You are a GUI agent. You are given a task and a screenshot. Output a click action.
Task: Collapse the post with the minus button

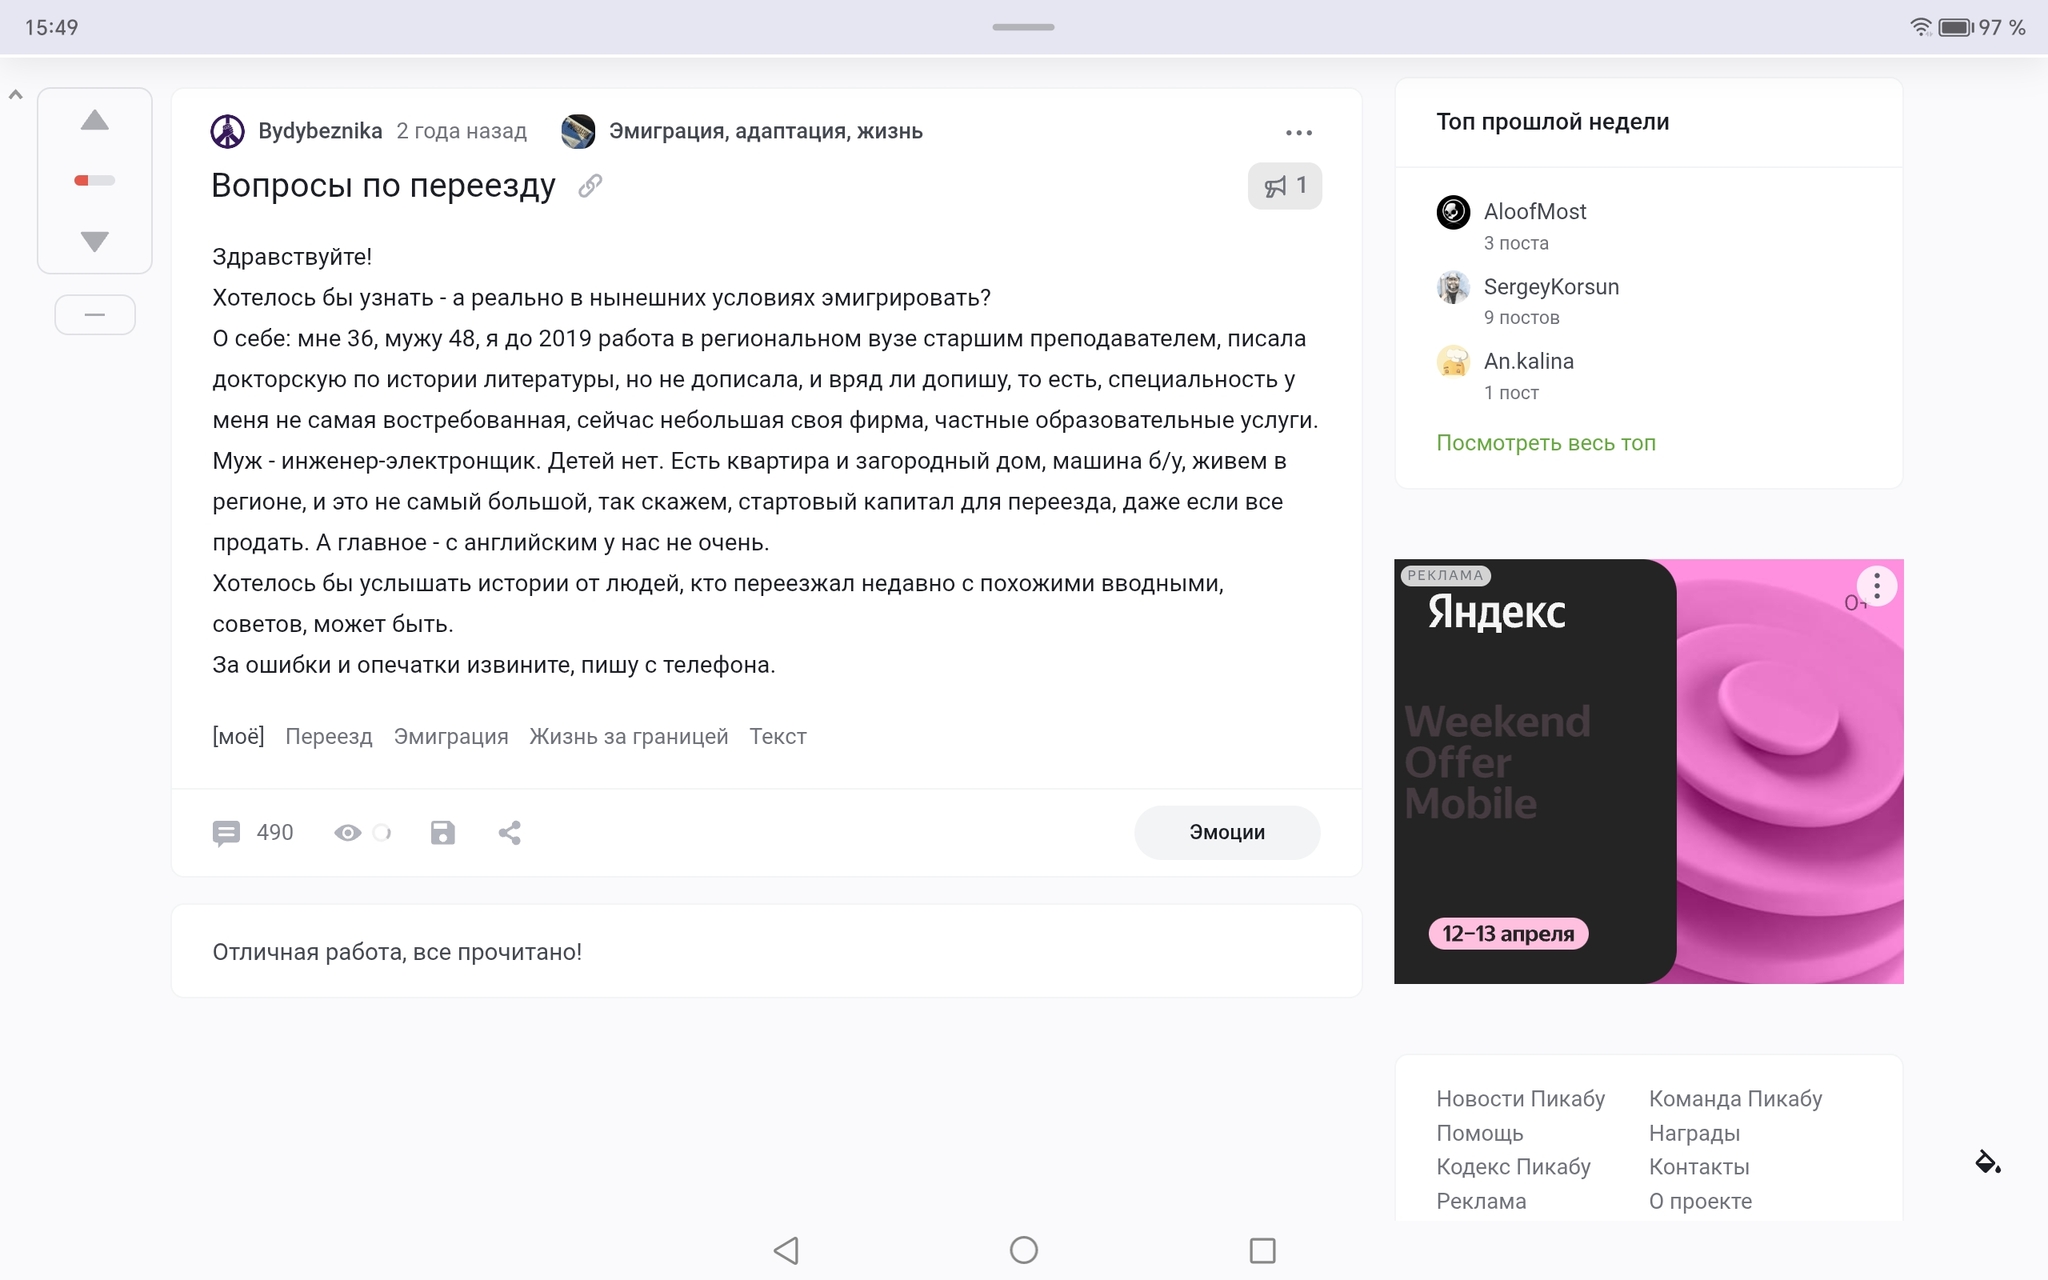(95, 315)
